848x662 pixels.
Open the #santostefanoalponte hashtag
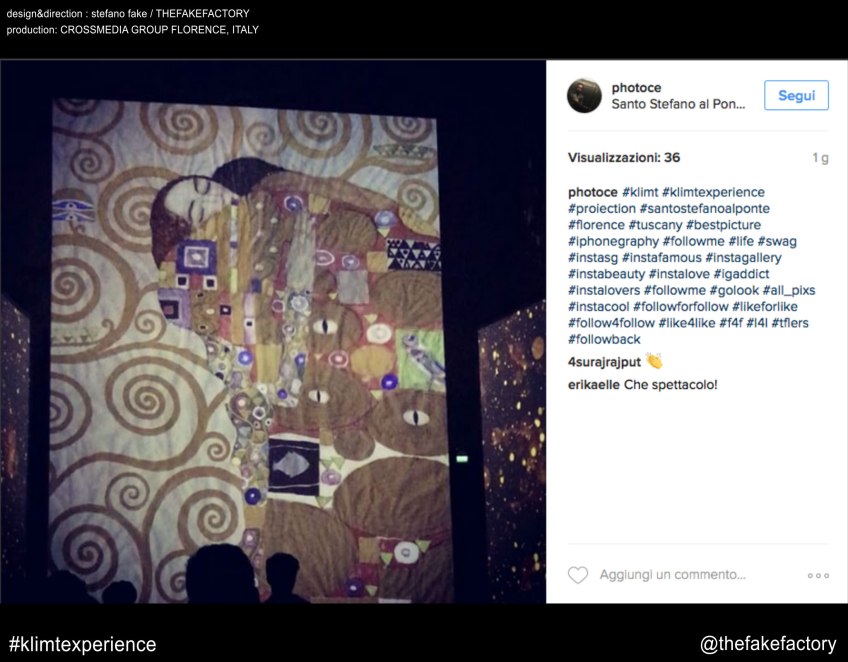pos(705,208)
